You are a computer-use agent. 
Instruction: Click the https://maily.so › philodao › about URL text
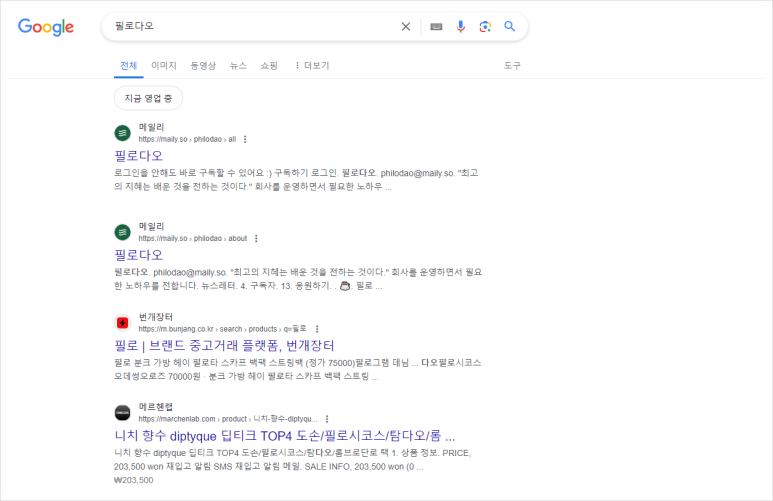point(193,239)
